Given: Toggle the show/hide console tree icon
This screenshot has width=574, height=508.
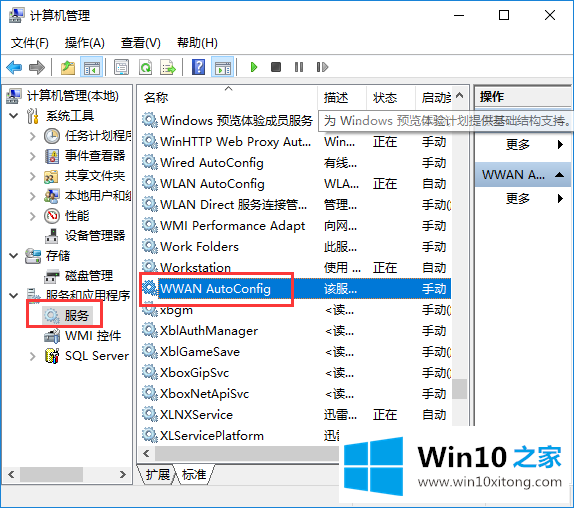Looking at the screenshot, I should click(x=91, y=67).
